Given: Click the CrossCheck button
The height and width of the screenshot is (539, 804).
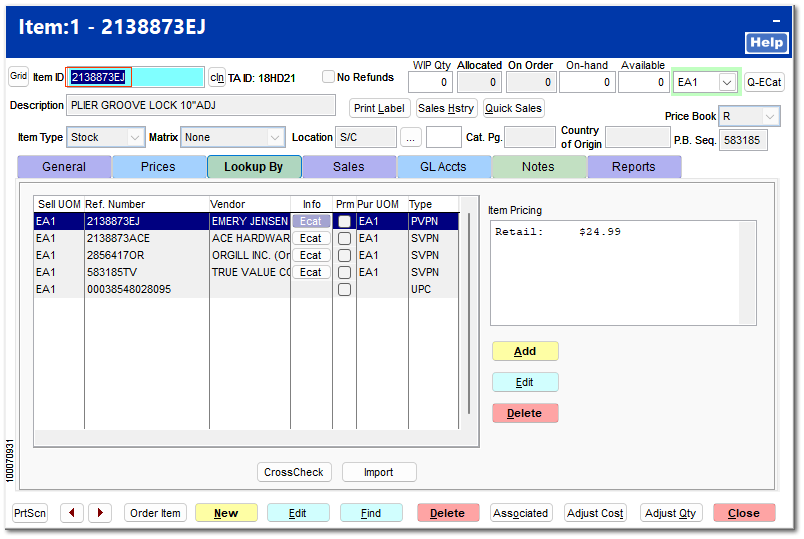Looking at the screenshot, I should coord(294,472).
